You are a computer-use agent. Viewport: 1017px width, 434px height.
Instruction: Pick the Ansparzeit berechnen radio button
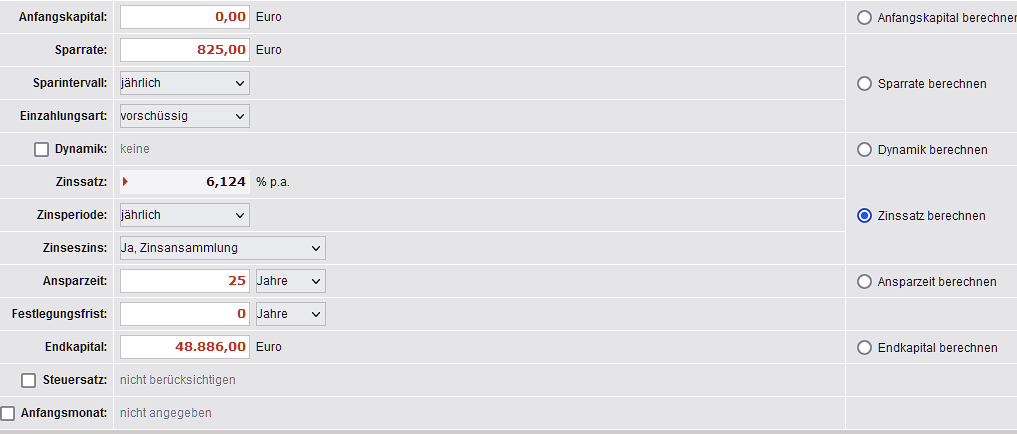pyautogui.click(x=865, y=282)
